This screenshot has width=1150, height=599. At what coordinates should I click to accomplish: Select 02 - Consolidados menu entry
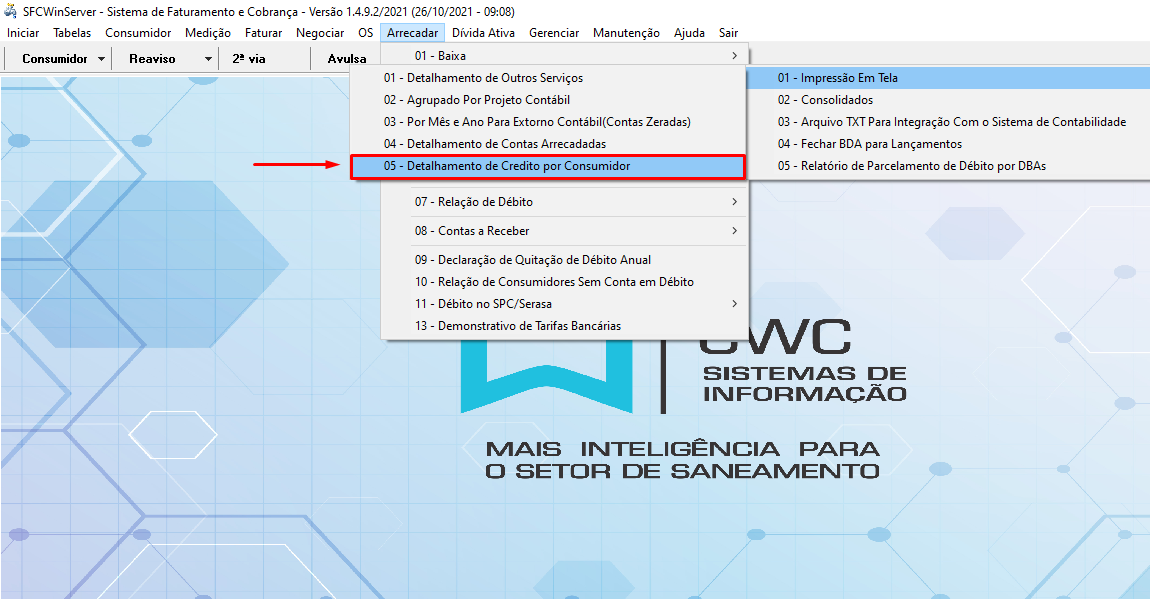point(825,100)
